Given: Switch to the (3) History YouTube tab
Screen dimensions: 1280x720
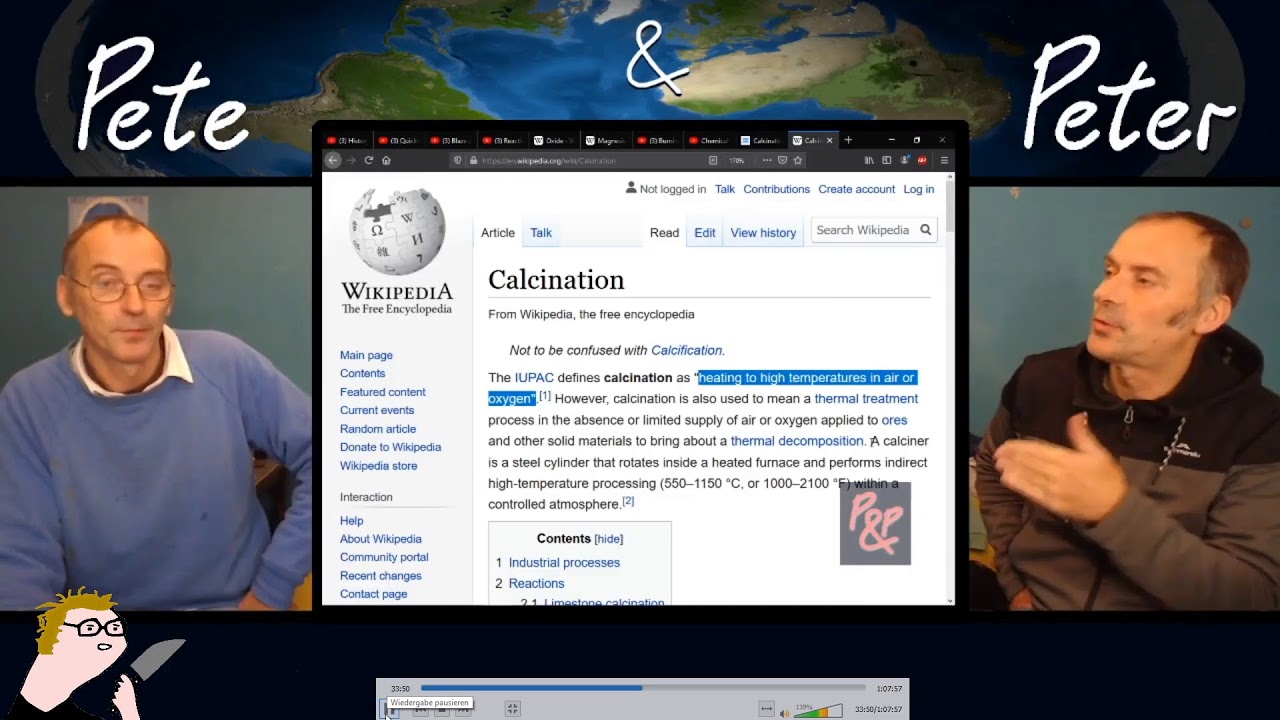Looking at the screenshot, I should (x=346, y=140).
